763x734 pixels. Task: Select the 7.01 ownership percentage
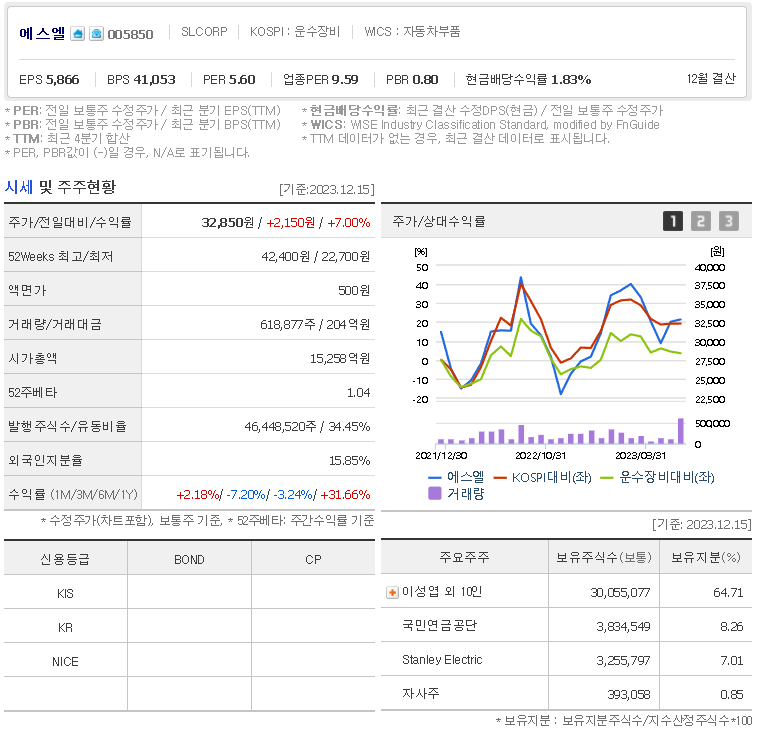(731, 661)
